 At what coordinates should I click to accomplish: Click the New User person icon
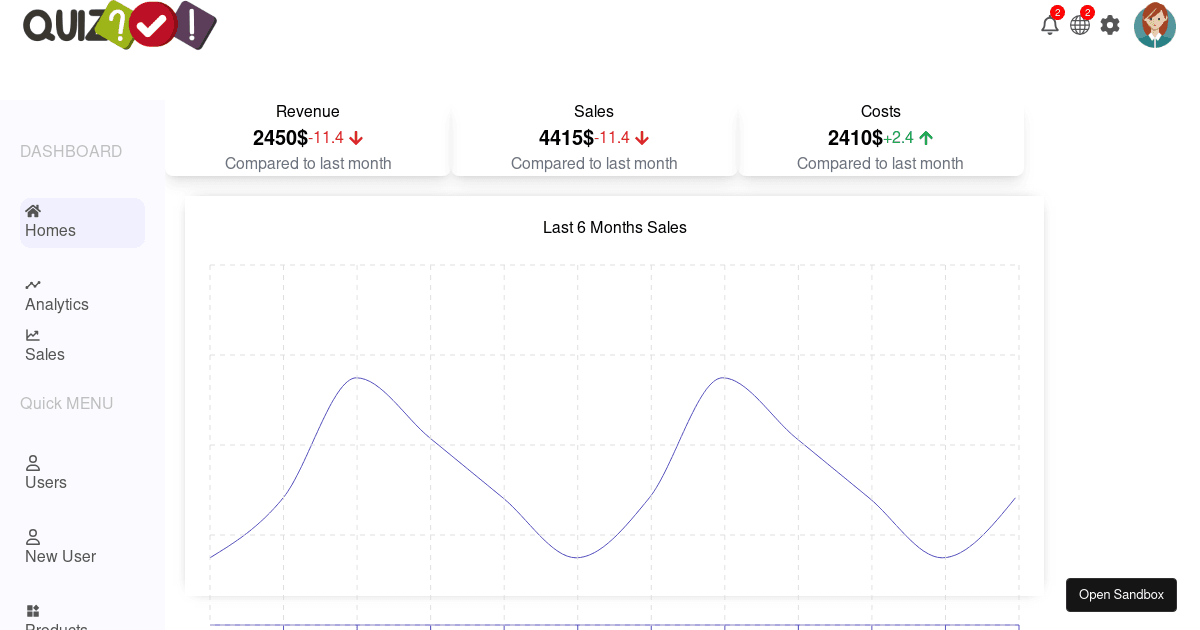coord(33,537)
